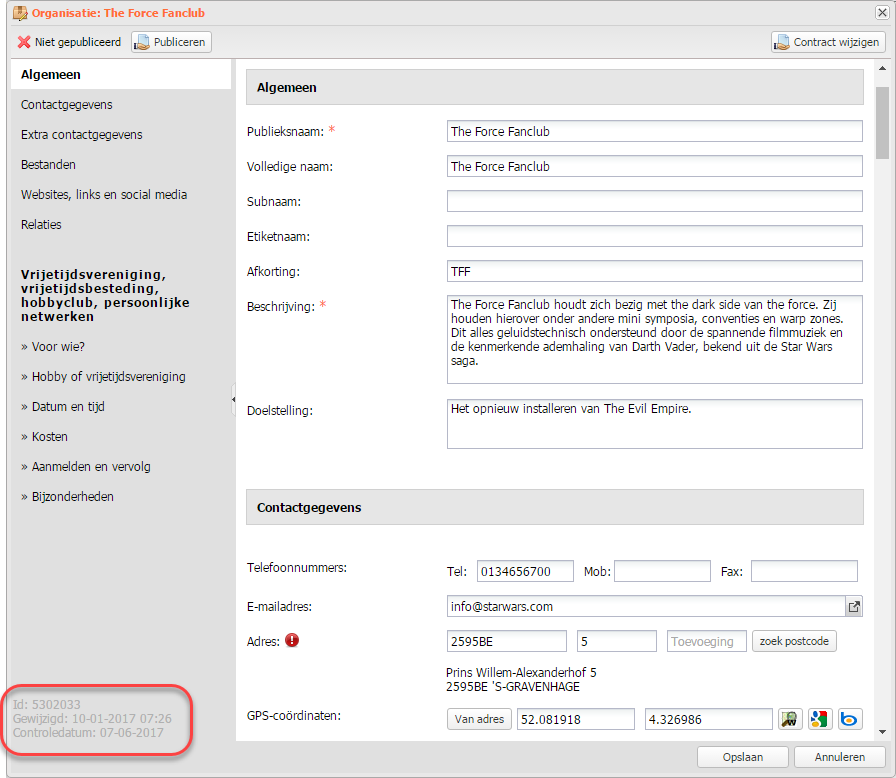This screenshot has height=778, width=896.
Task: Click into the Volledige naam field
Action: tap(654, 166)
